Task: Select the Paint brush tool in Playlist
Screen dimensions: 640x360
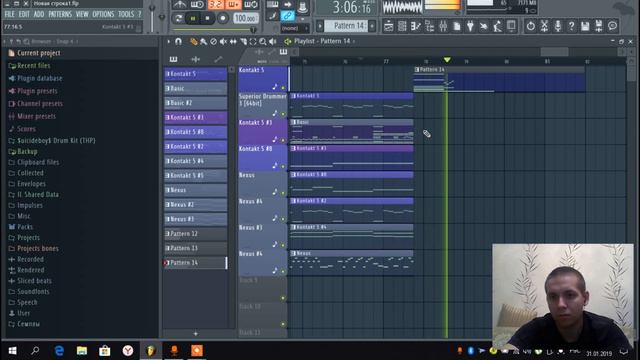Action: coord(203,42)
